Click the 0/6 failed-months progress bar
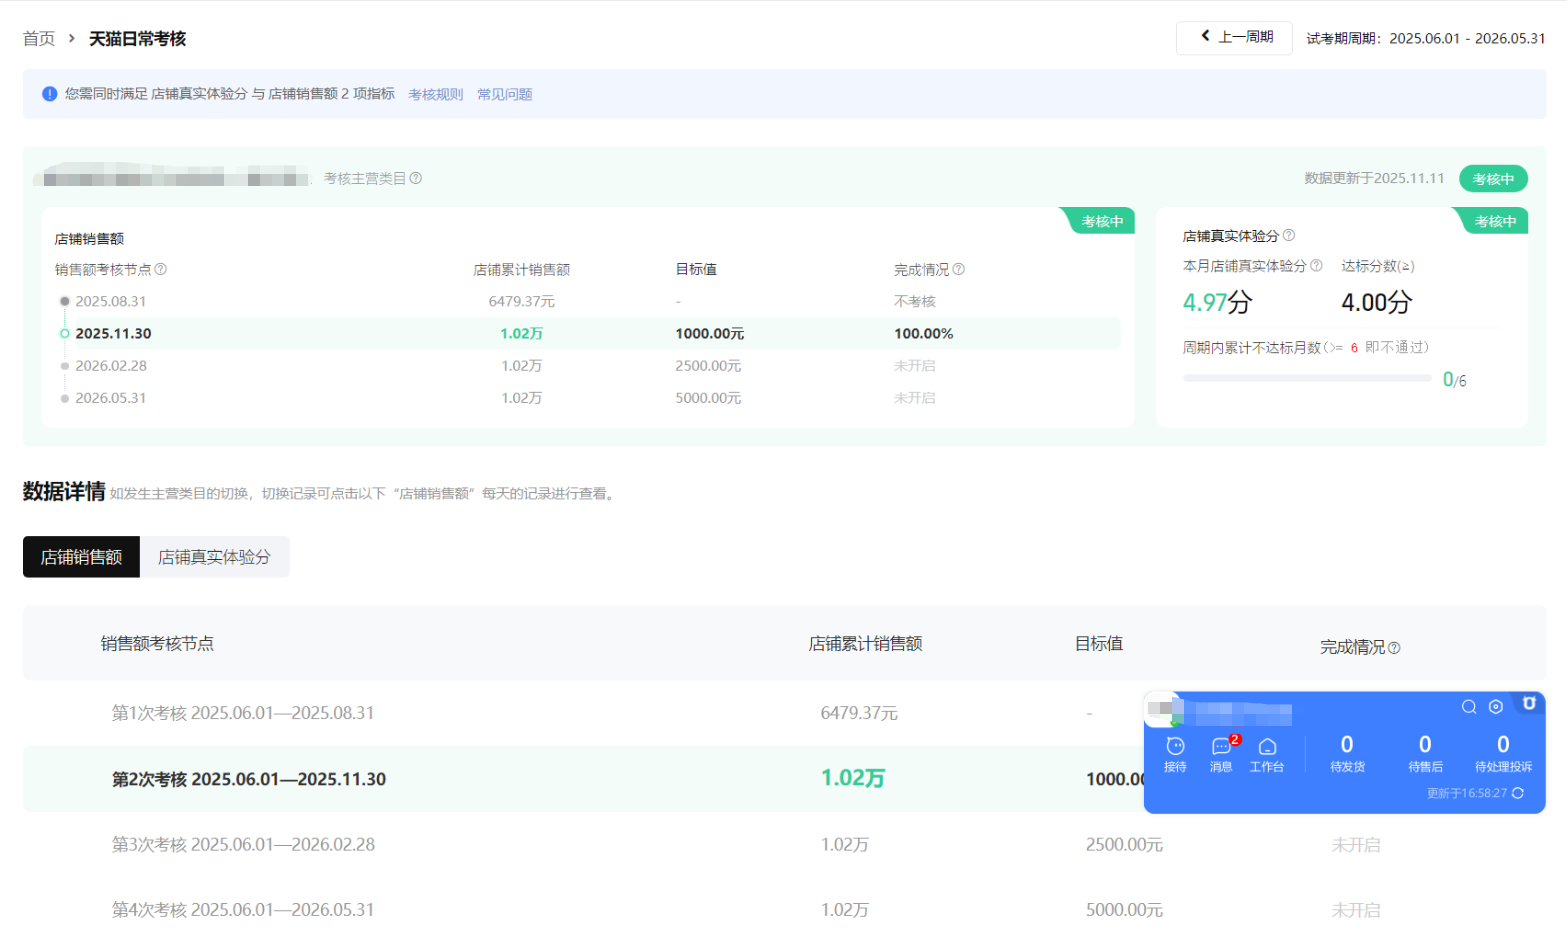This screenshot has width=1567, height=941. [x=1306, y=379]
